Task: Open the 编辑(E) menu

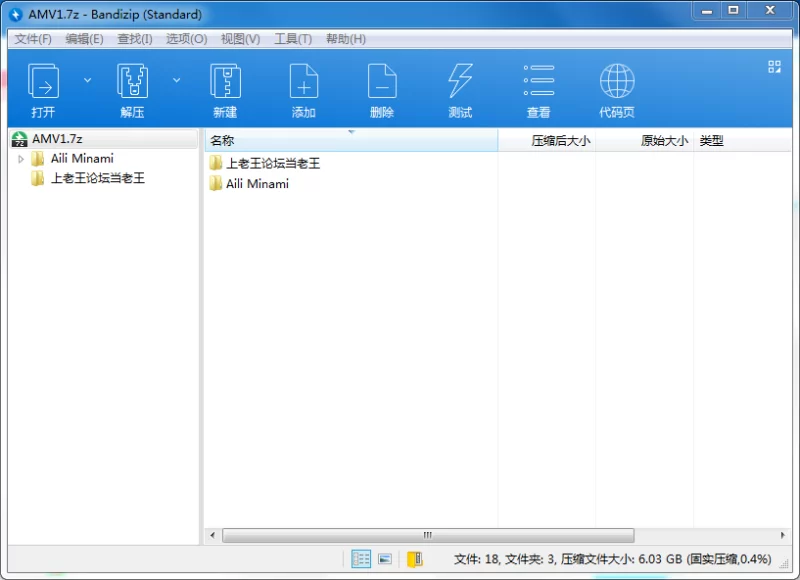Action: point(84,39)
